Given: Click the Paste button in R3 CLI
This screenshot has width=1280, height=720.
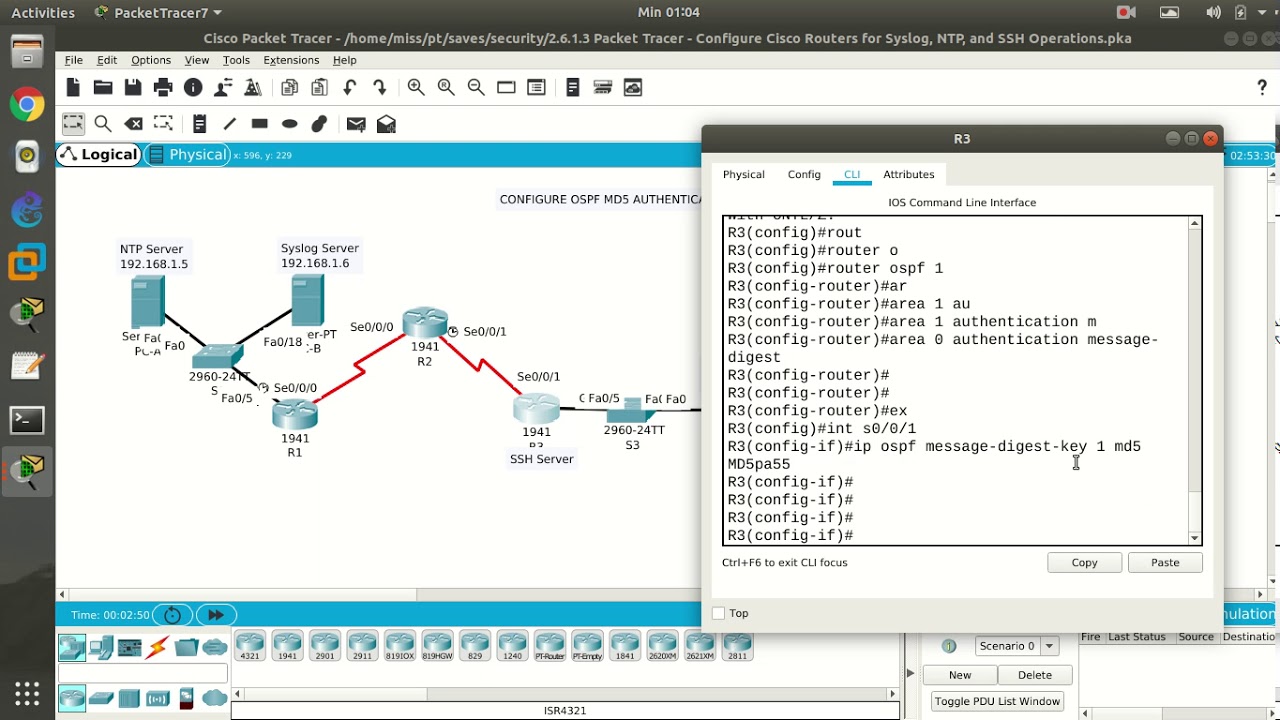Looking at the screenshot, I should (x=1165, y=563).
